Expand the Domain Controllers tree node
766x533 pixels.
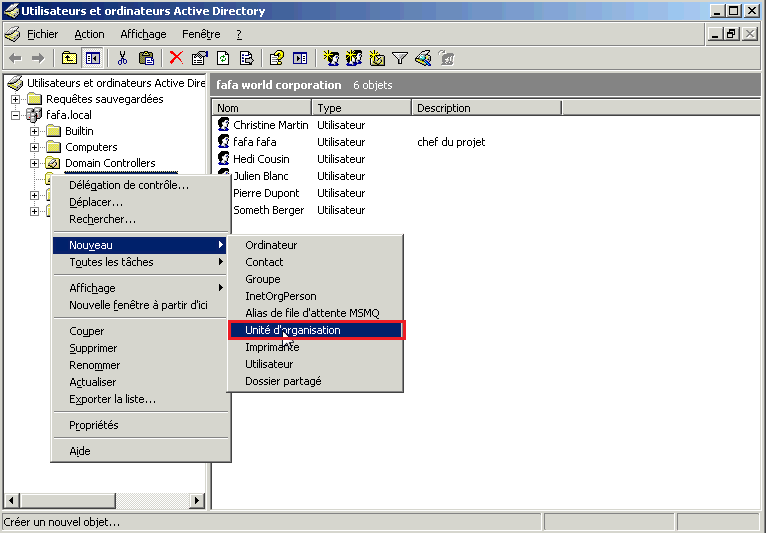click(34, 163)
